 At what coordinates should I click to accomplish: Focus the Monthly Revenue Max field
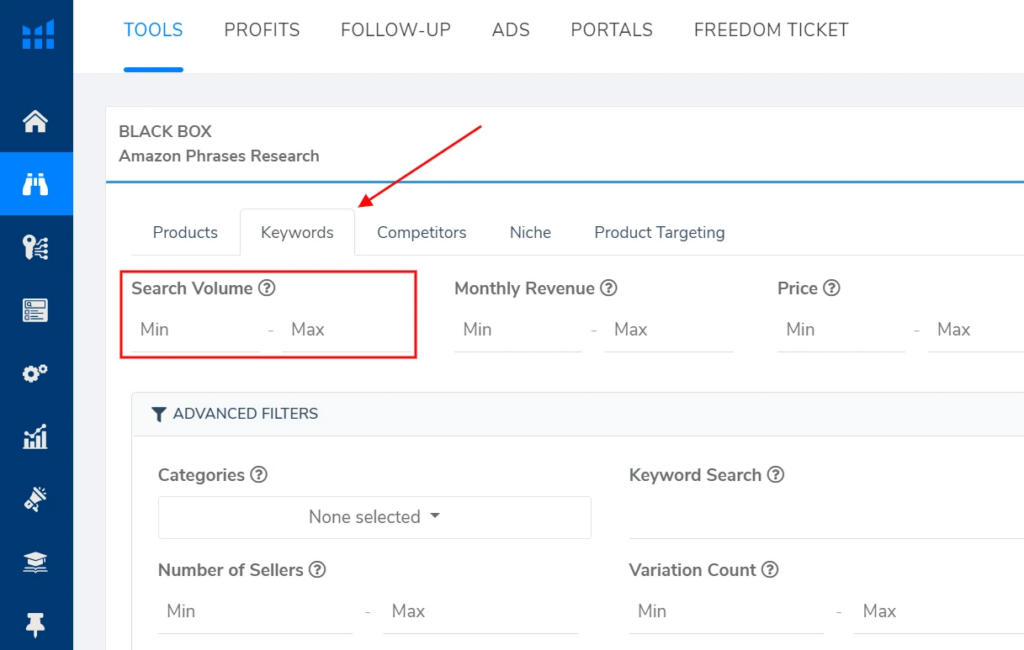pyautogui.click(x=669, y=330)
